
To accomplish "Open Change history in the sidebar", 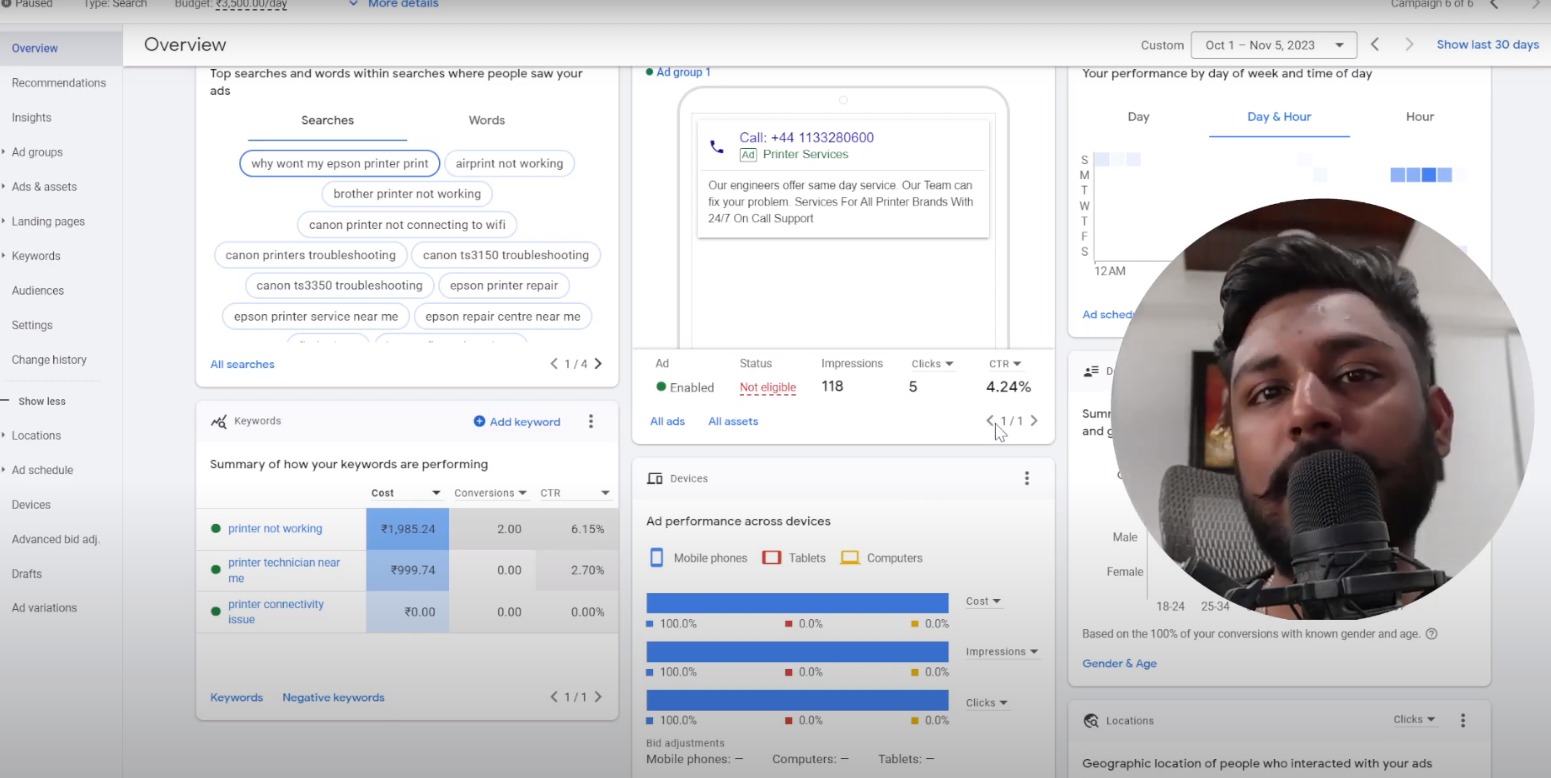I will click(49, 360).
